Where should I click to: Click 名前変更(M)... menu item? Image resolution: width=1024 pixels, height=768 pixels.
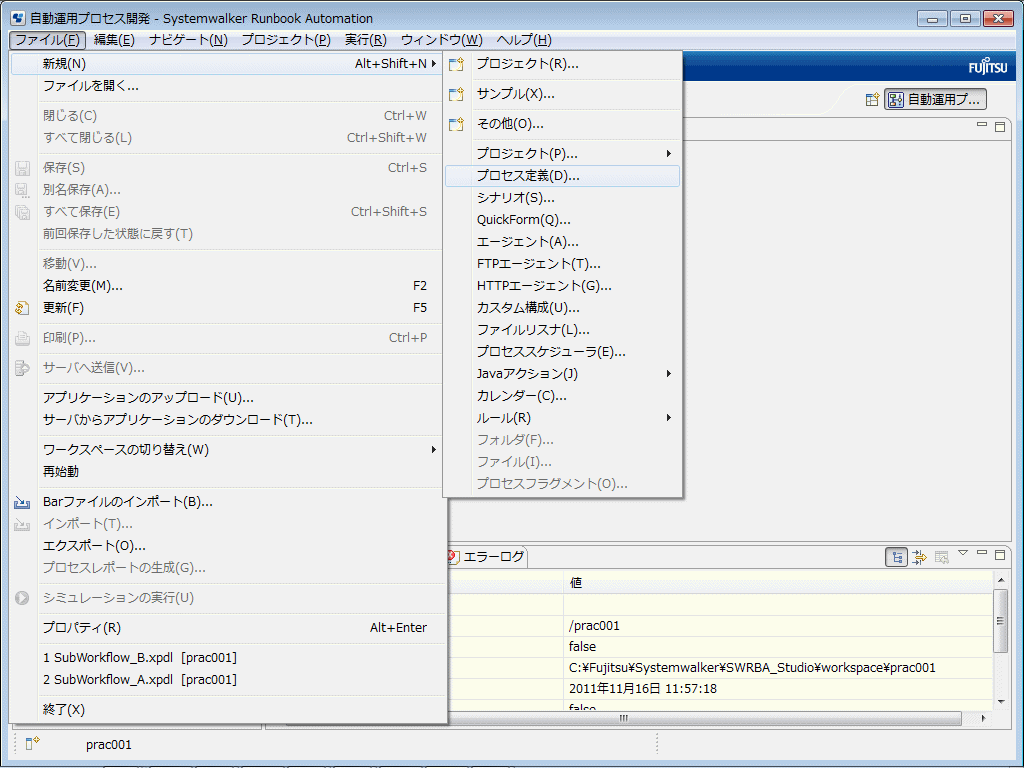(x=227, y=286)
